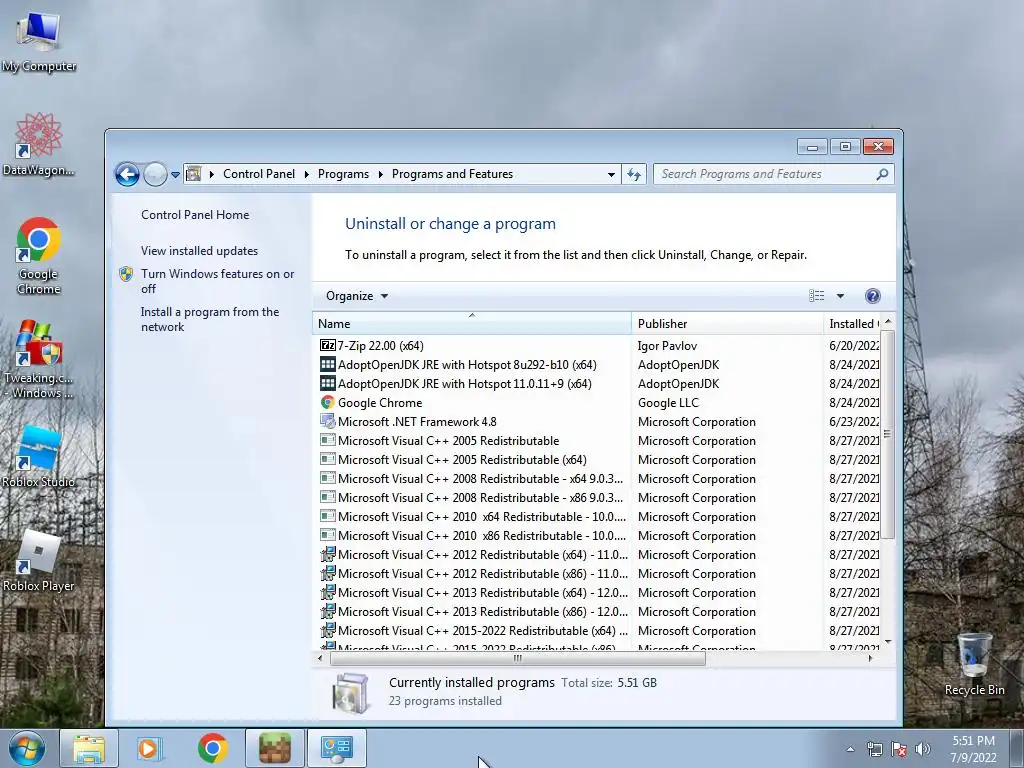Click the Windows Start orb
Image resolution: width=1024 pixels, height=768 pixels.
point(27,748)
